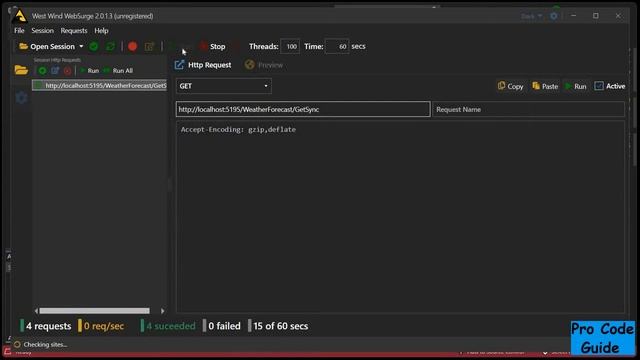Image resolution: width=640 pixels, height=360 pixels.
Task: Copy the current request
Action: [x=510, y=86]
